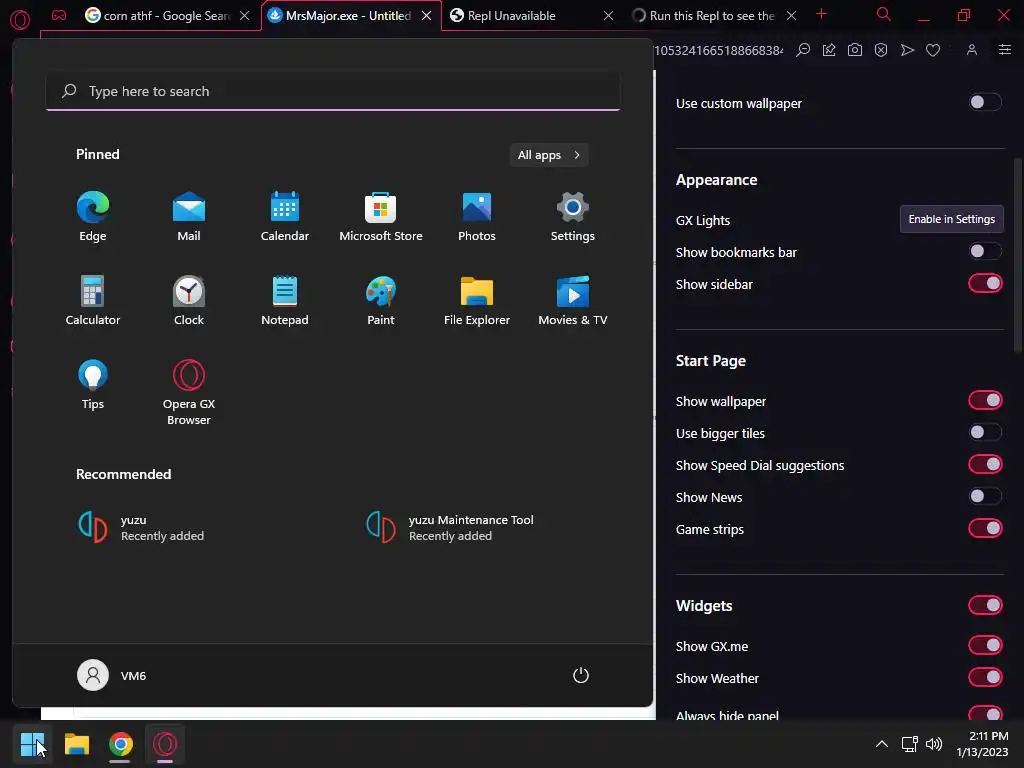
Task: Open the Clock app
Action: coord(189,300)
